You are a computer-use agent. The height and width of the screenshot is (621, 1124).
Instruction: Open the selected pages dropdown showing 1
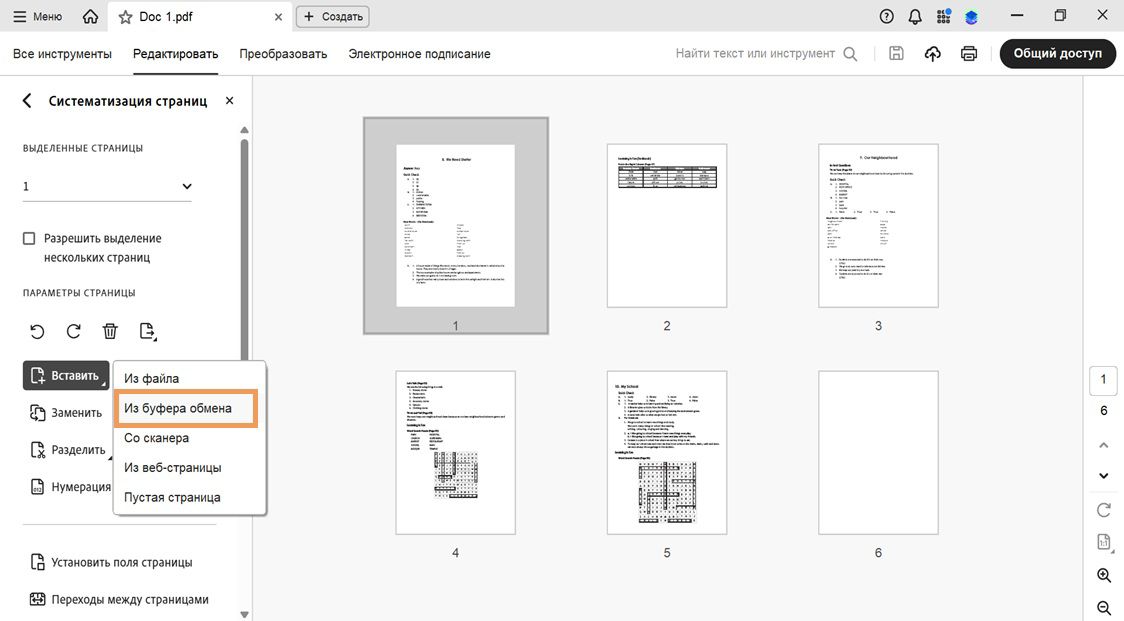[x=108, y=186]
